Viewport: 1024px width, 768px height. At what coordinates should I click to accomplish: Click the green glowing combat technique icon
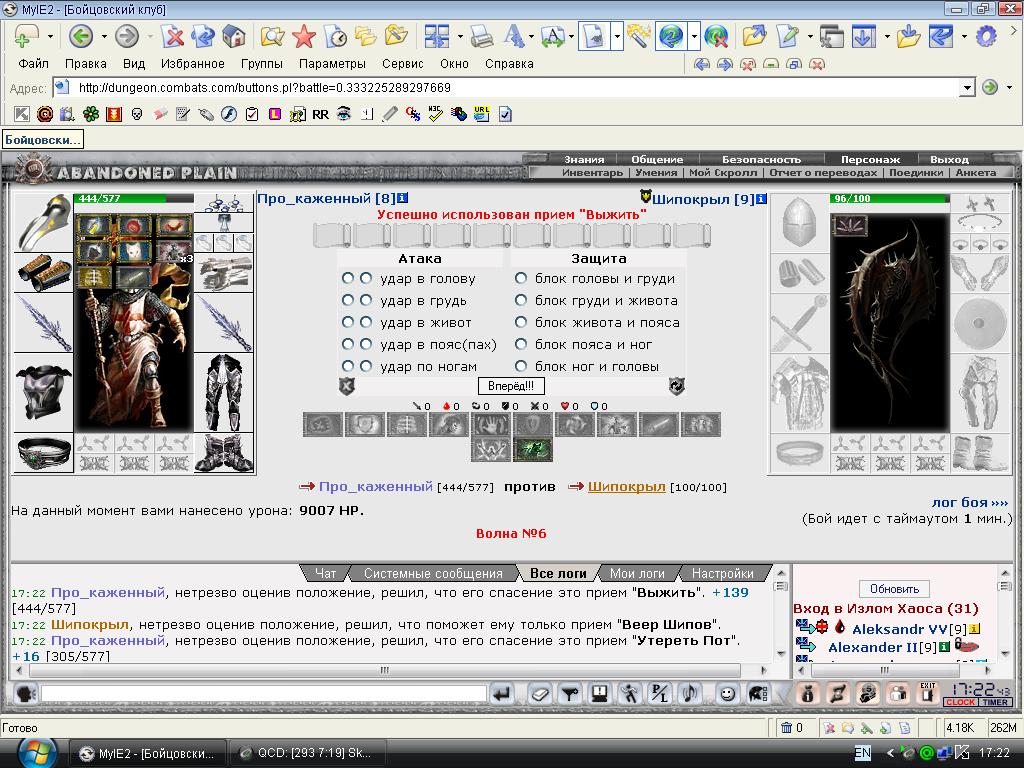(532, 449)
